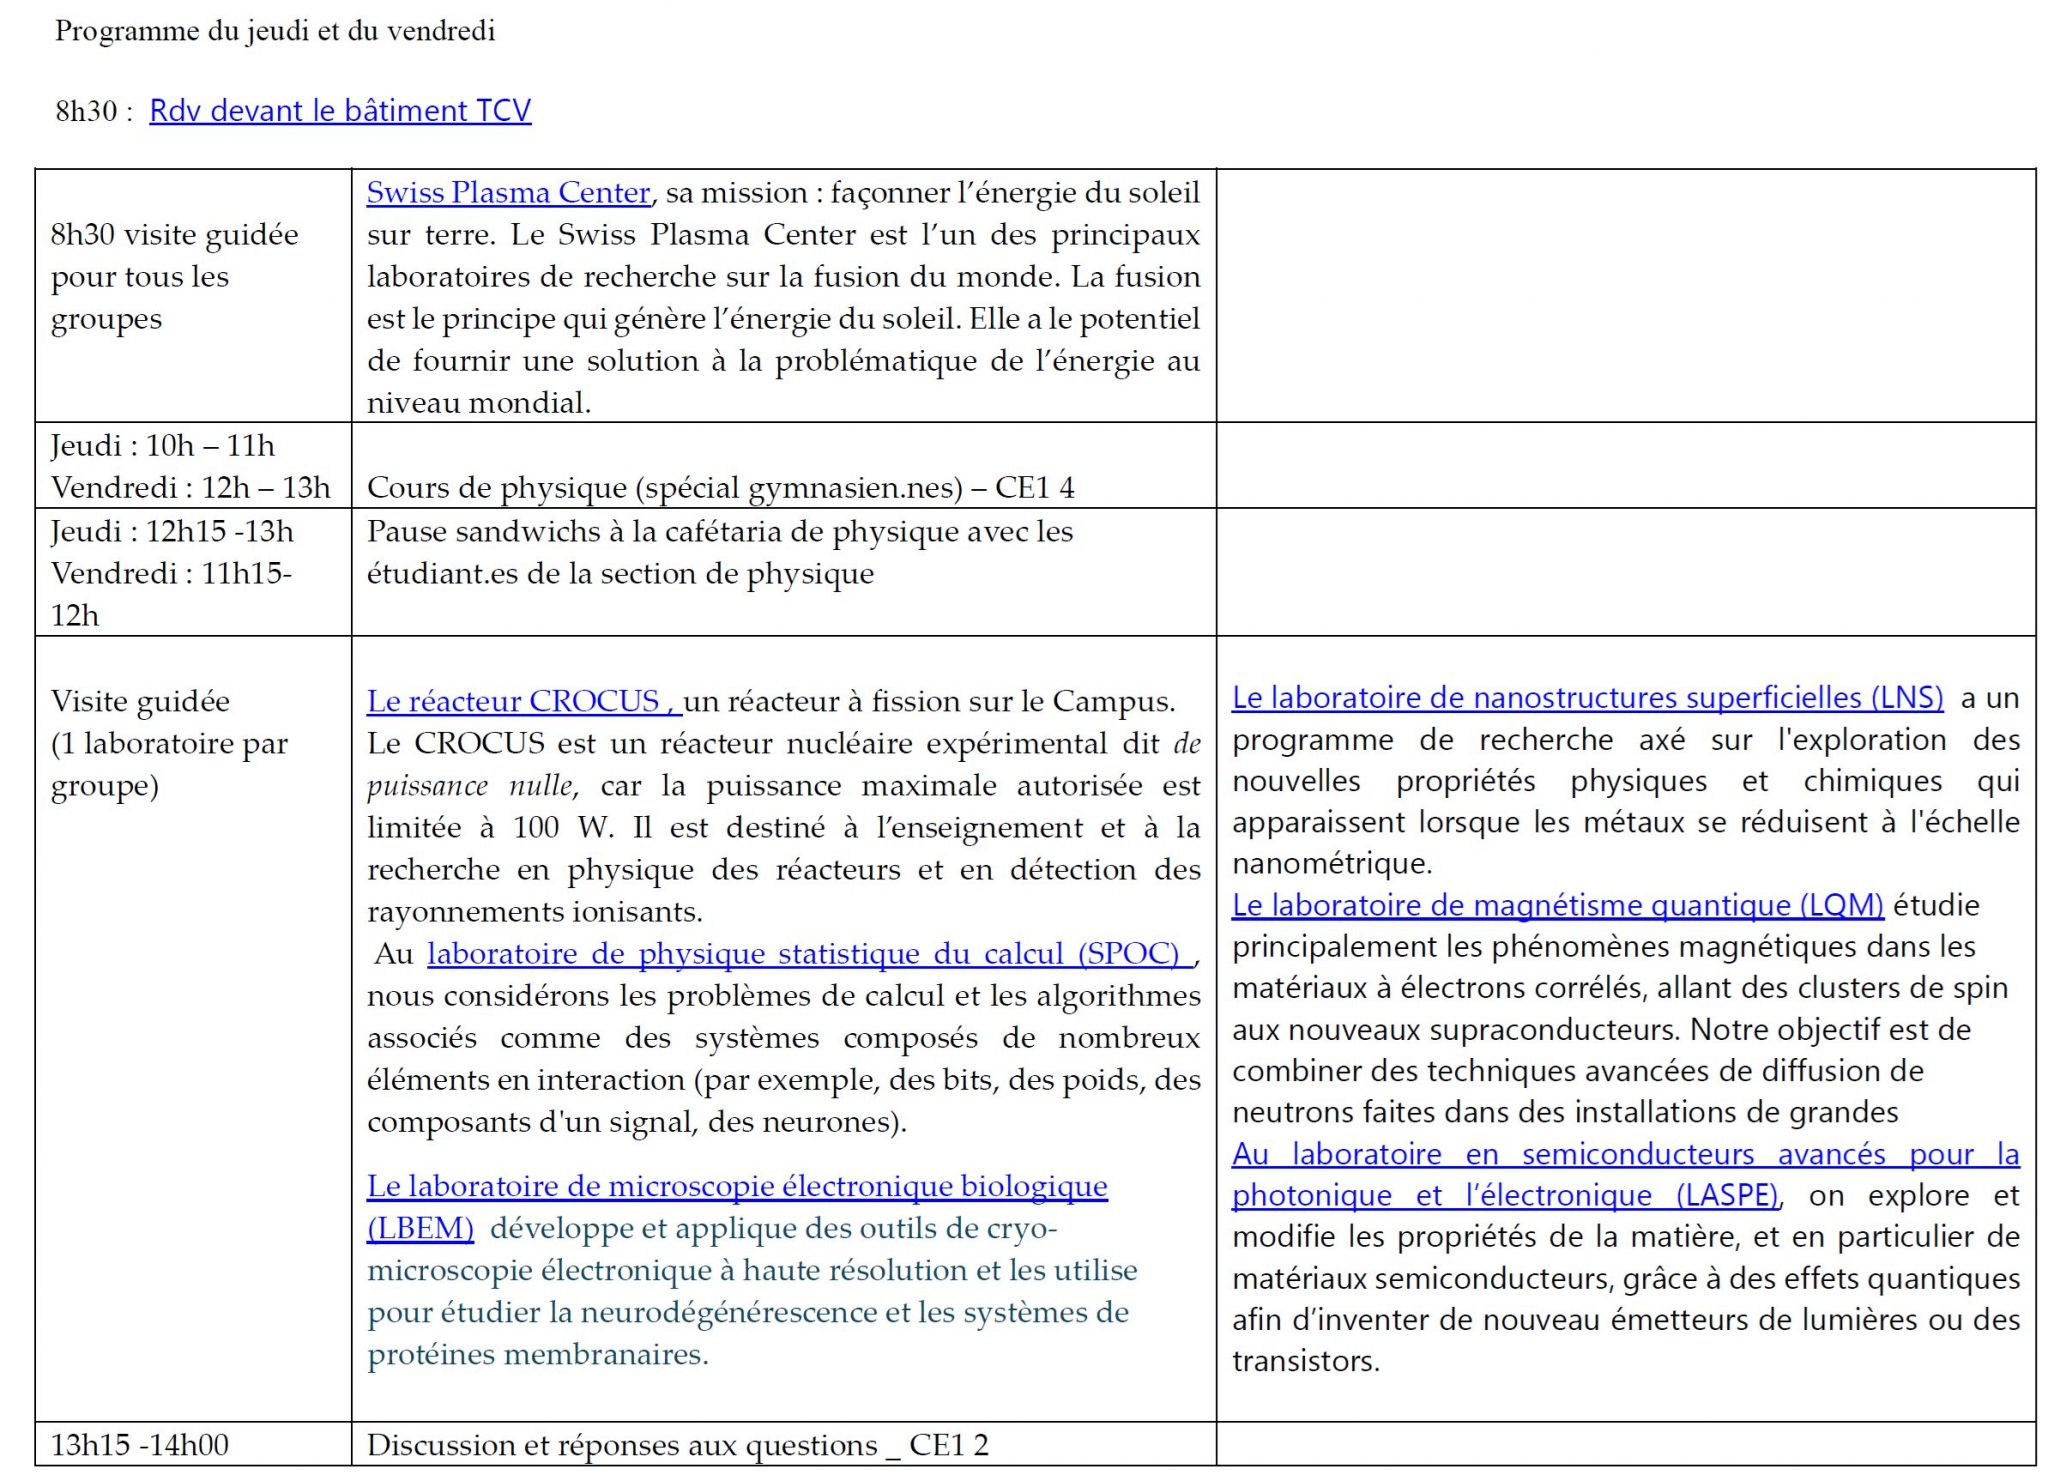
Task: Select the Discussion et réponses aux questions line
Action: [677, 1445]
